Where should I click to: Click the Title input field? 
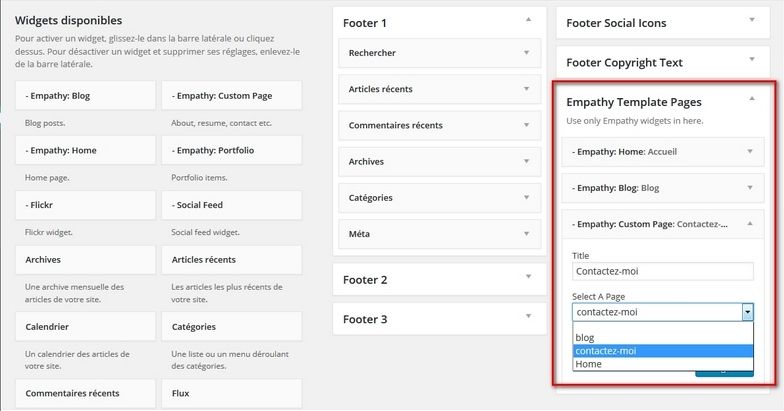click(662, 271)
